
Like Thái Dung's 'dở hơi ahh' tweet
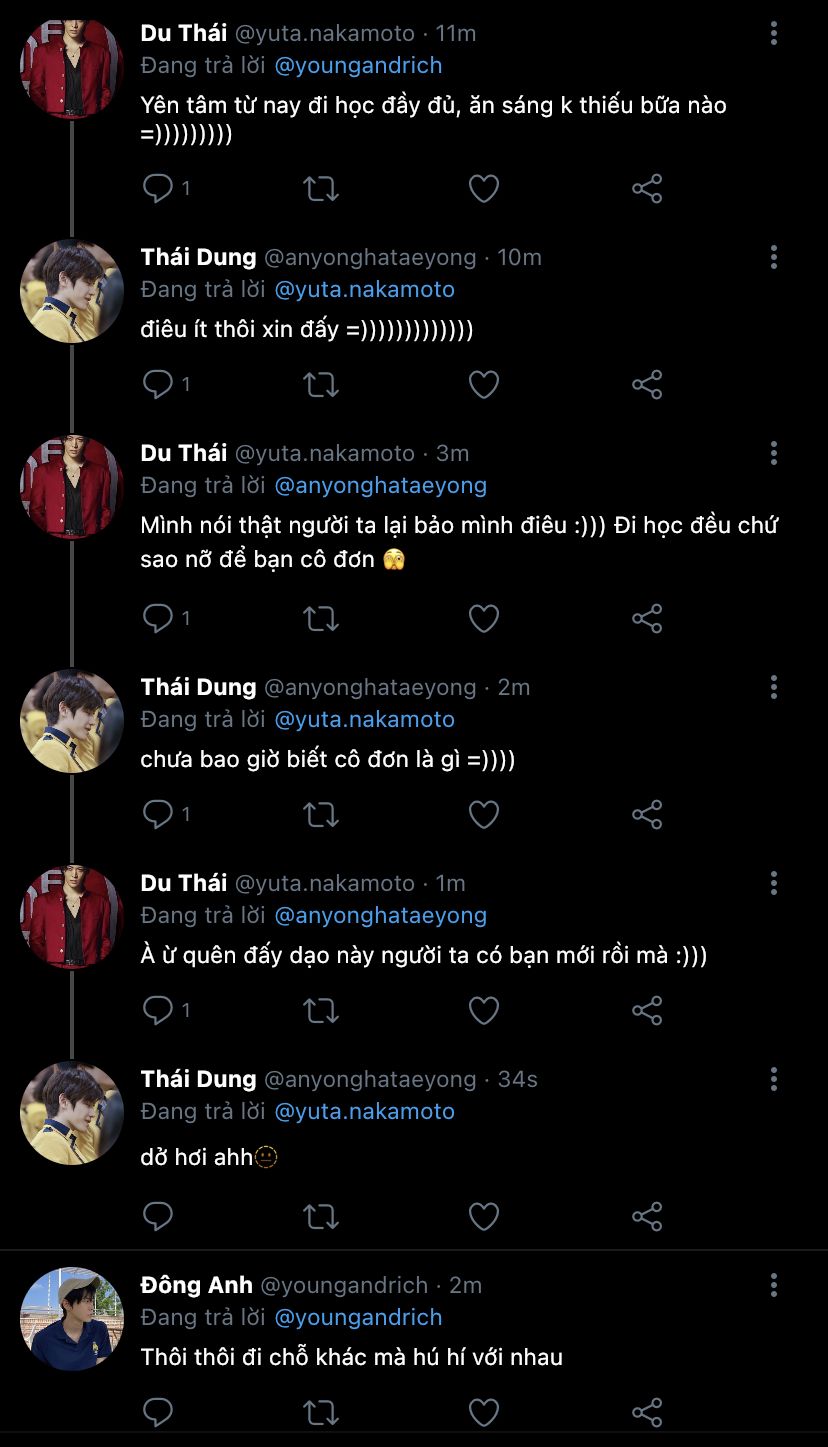point(484,1216)
